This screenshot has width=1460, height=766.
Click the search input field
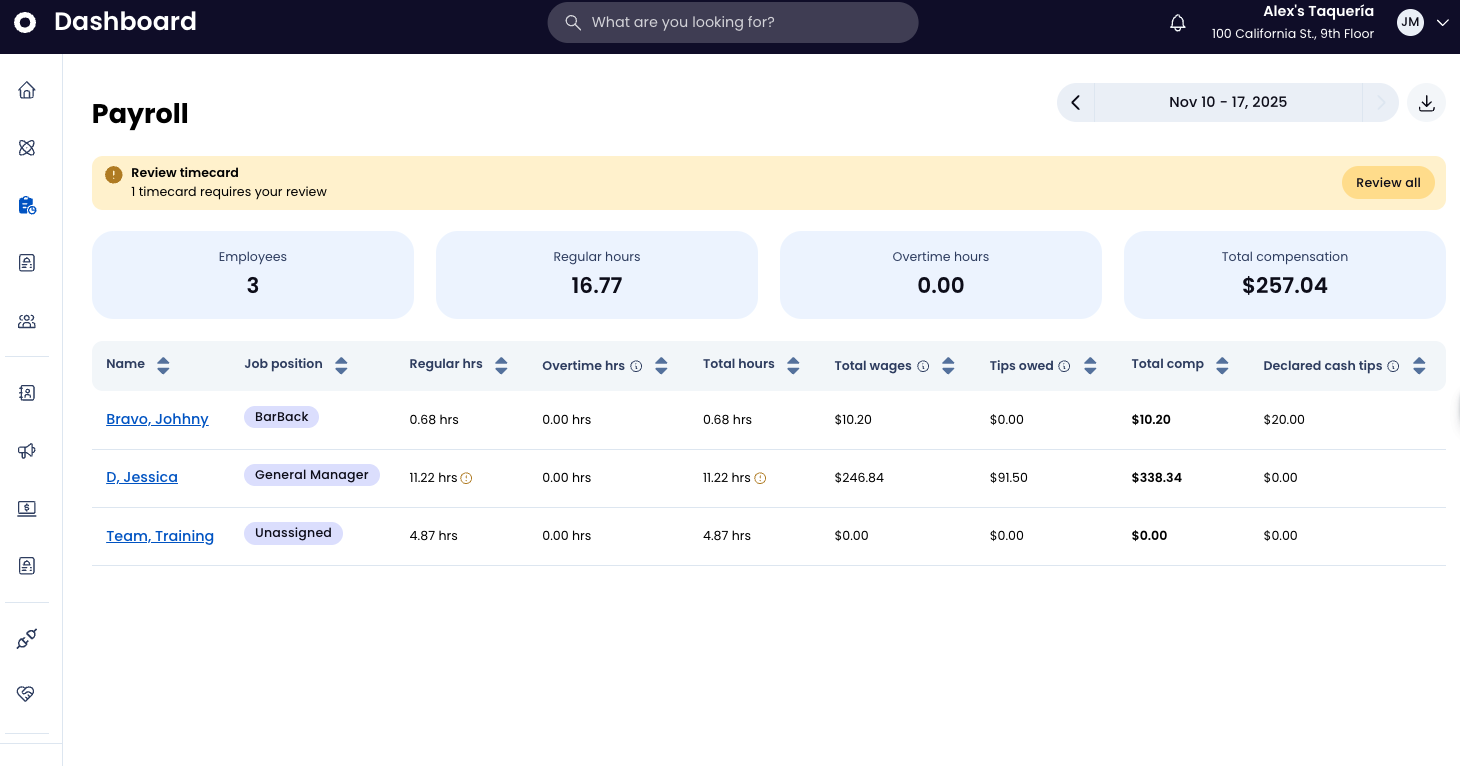[x=733, y=22]
